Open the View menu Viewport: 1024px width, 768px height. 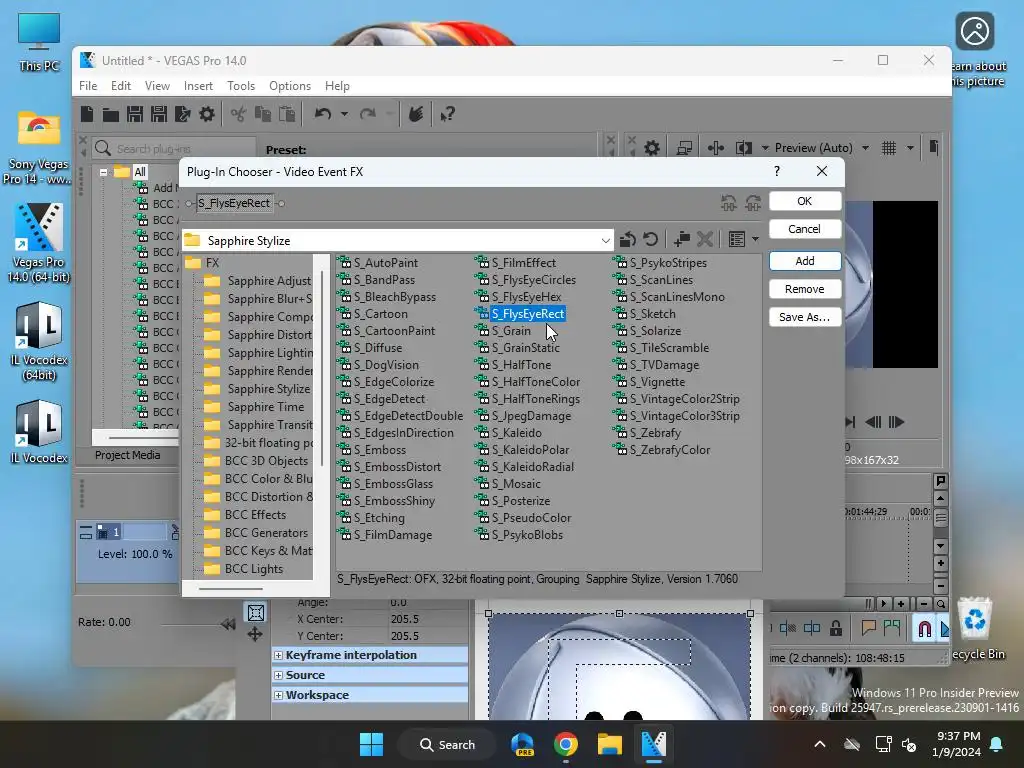point(157,86)
